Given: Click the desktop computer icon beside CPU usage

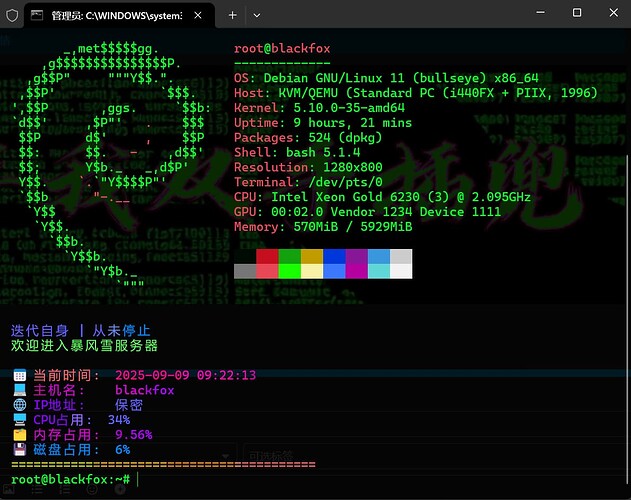Looking at the screenshot, I should 19,420.
